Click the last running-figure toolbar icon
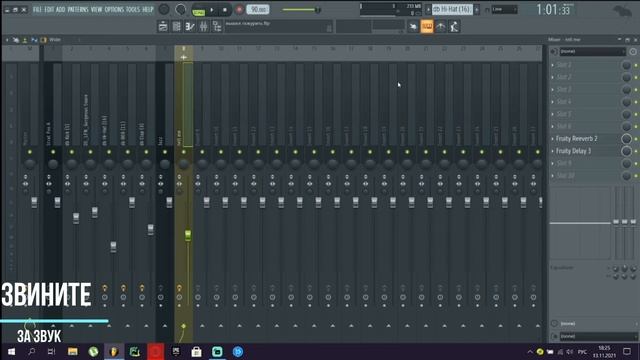Image resolution: width=640 pixels, height=360 pixels. [454, 27]
